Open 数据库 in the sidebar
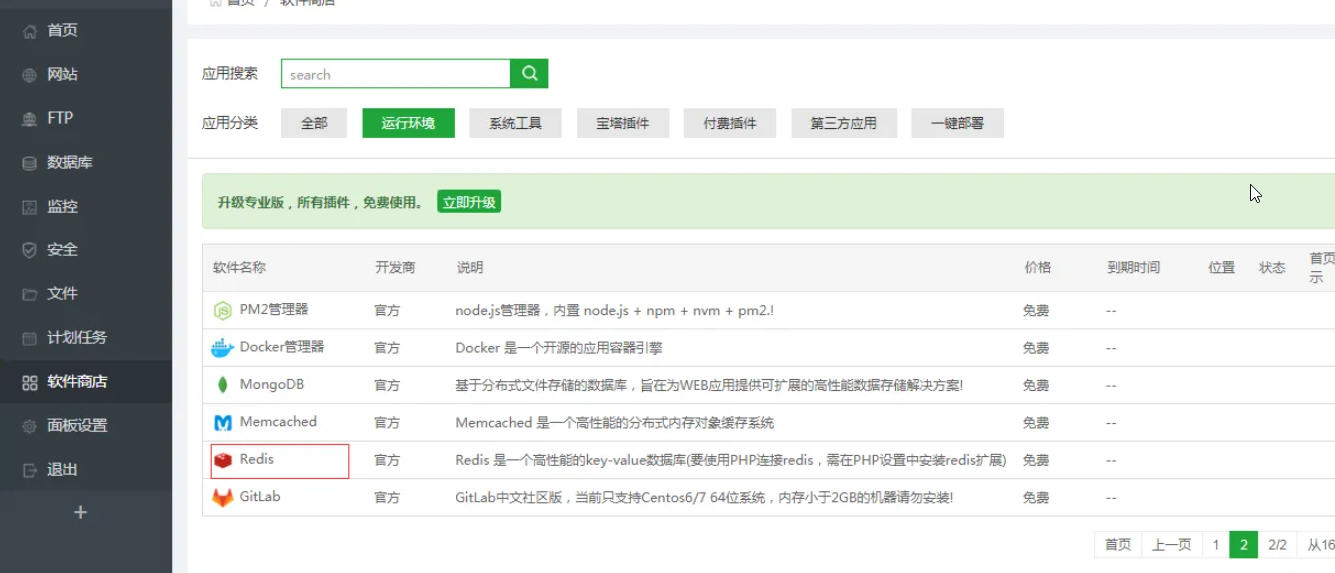 (69, 162)
